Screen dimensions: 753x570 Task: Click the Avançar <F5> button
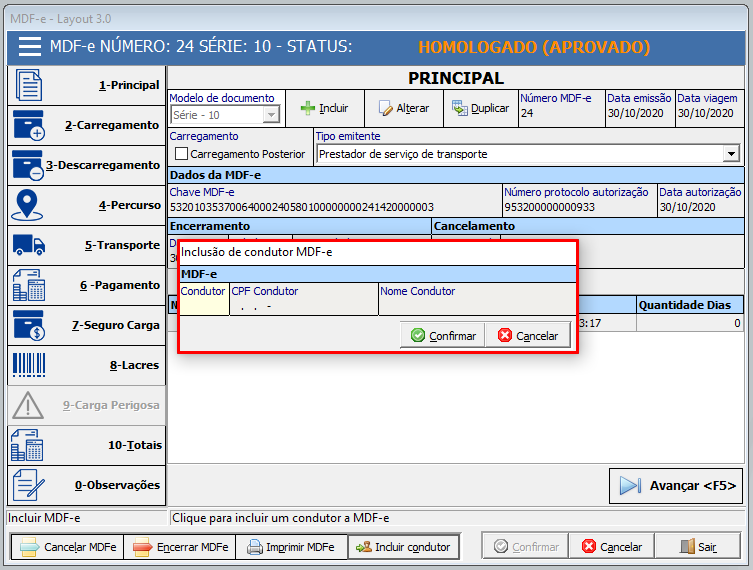[678, 486]
